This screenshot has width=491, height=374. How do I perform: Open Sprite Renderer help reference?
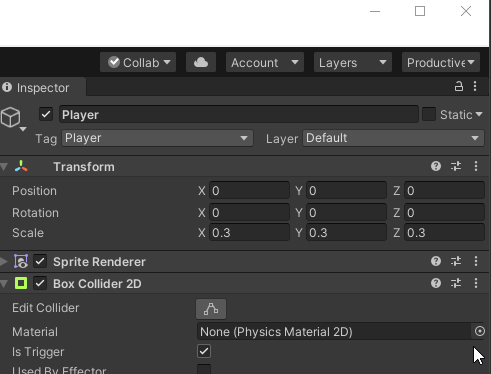pyautogui.click(x=436, y=261)
